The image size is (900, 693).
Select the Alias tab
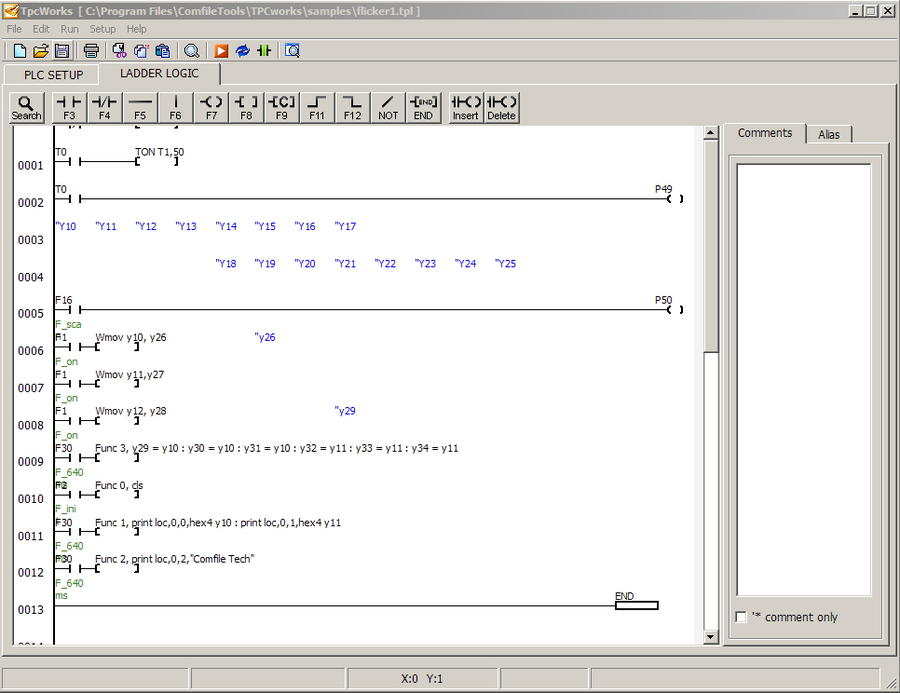coord(829,134)
